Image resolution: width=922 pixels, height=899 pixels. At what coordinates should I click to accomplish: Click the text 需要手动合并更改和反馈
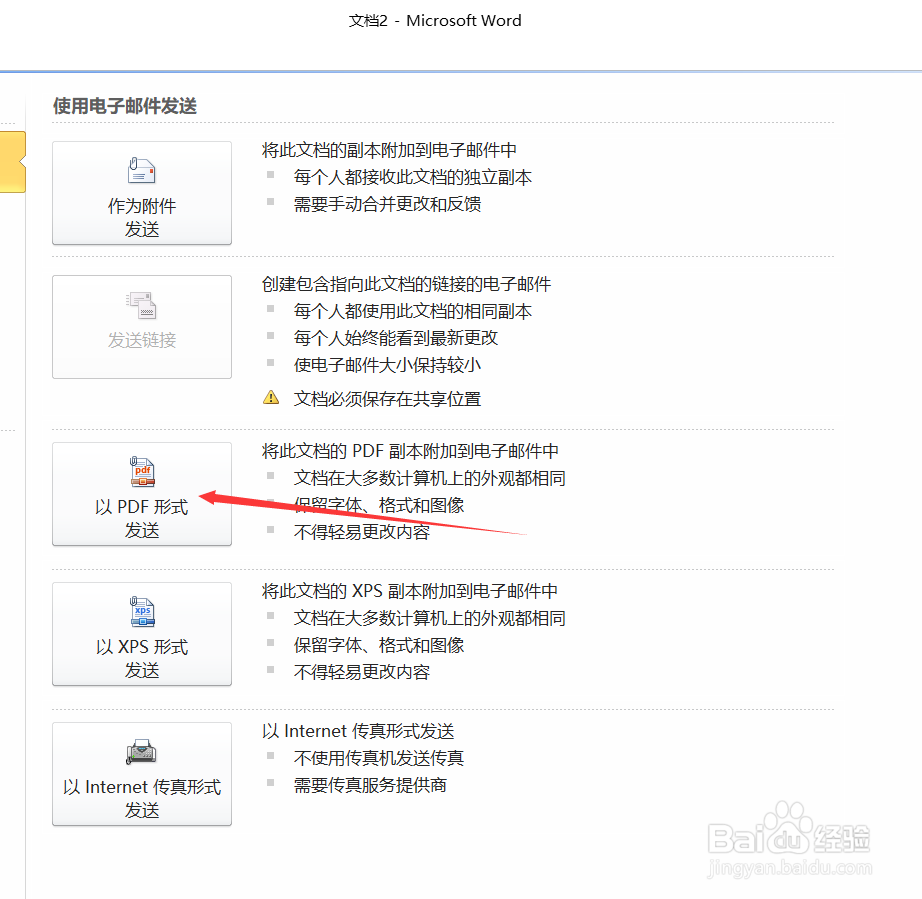[387, 204]
